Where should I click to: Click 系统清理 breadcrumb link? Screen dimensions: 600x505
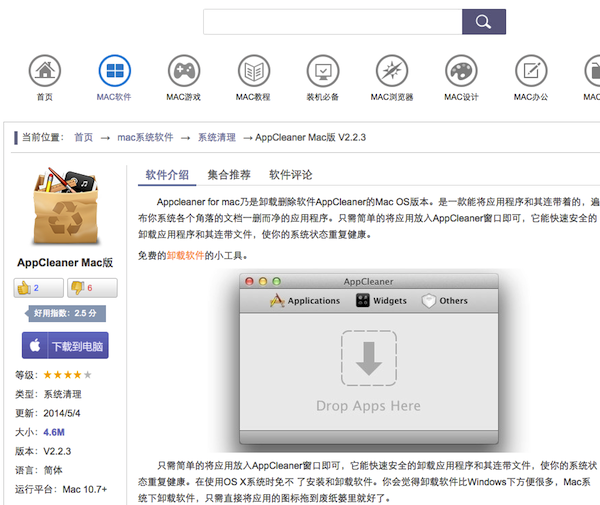pyautogui.click(x=217, y=137)
